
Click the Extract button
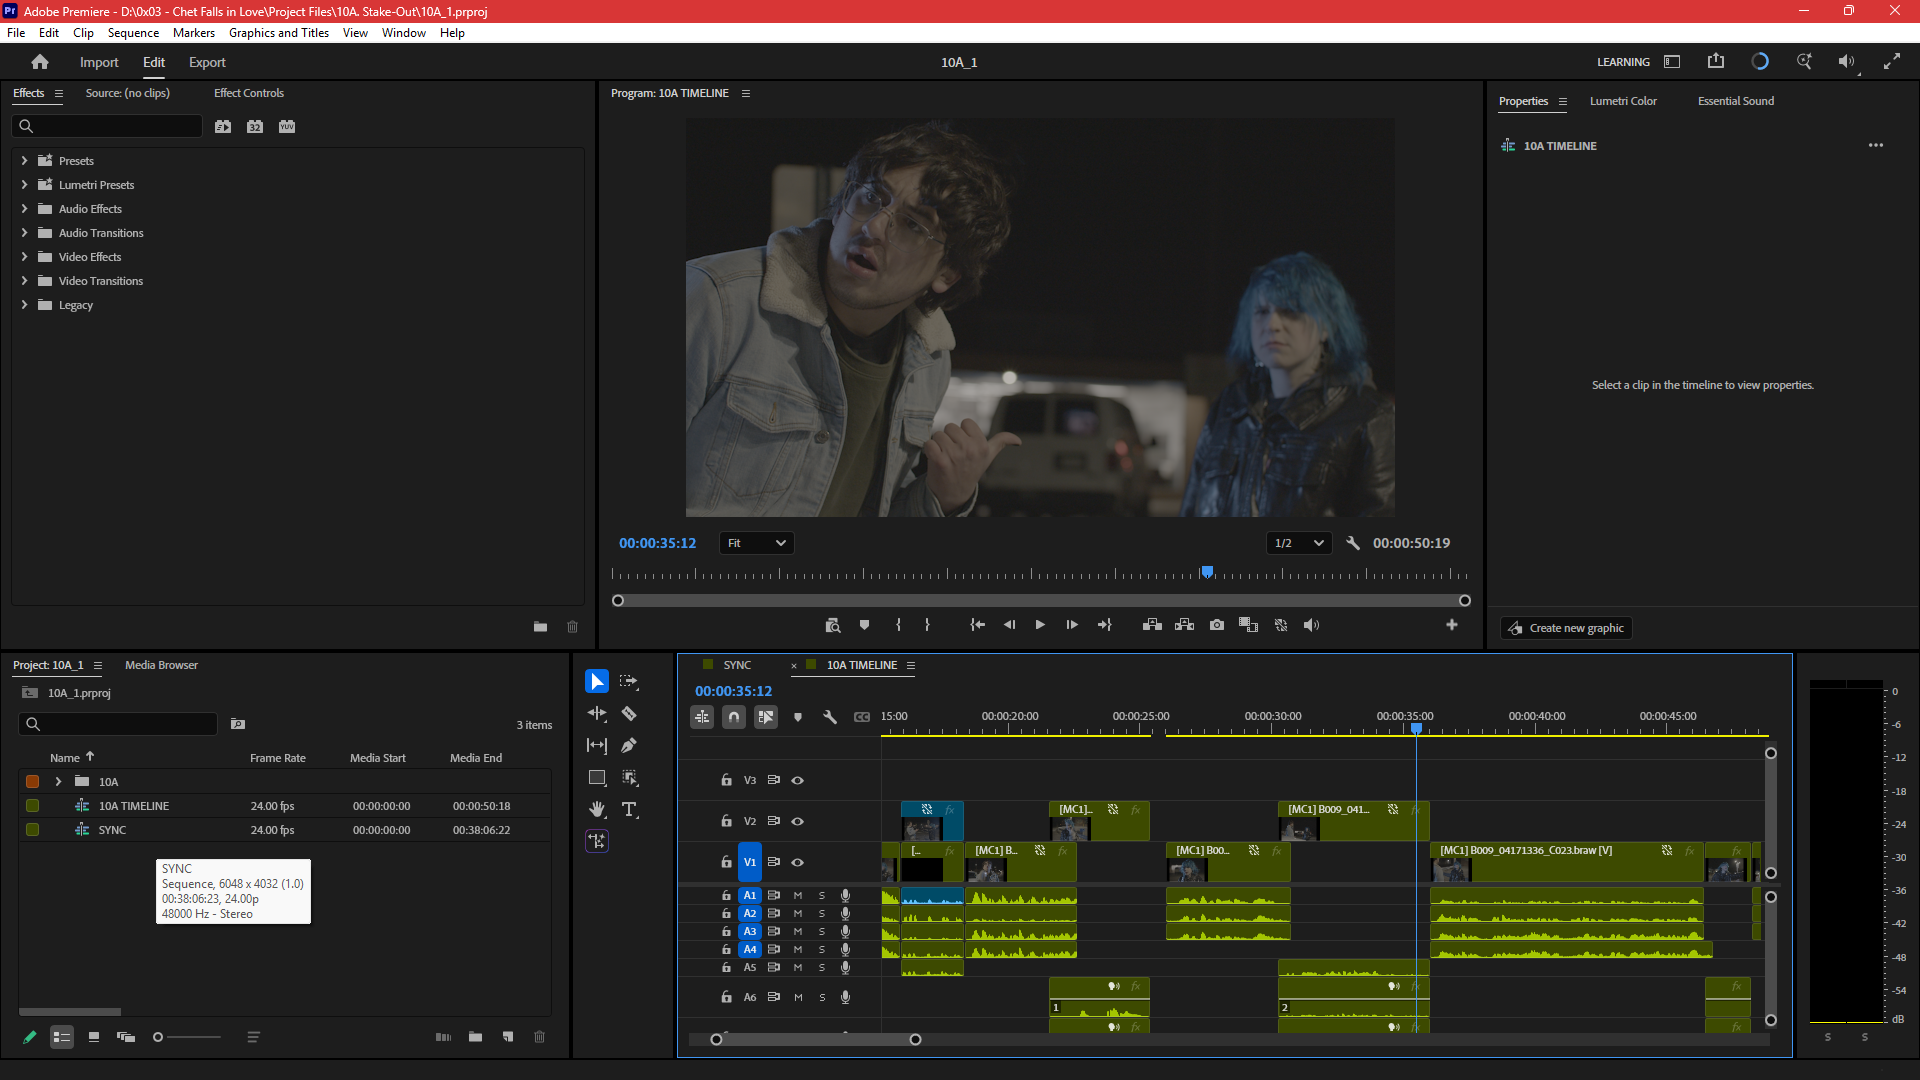[x=1185, y=625]
